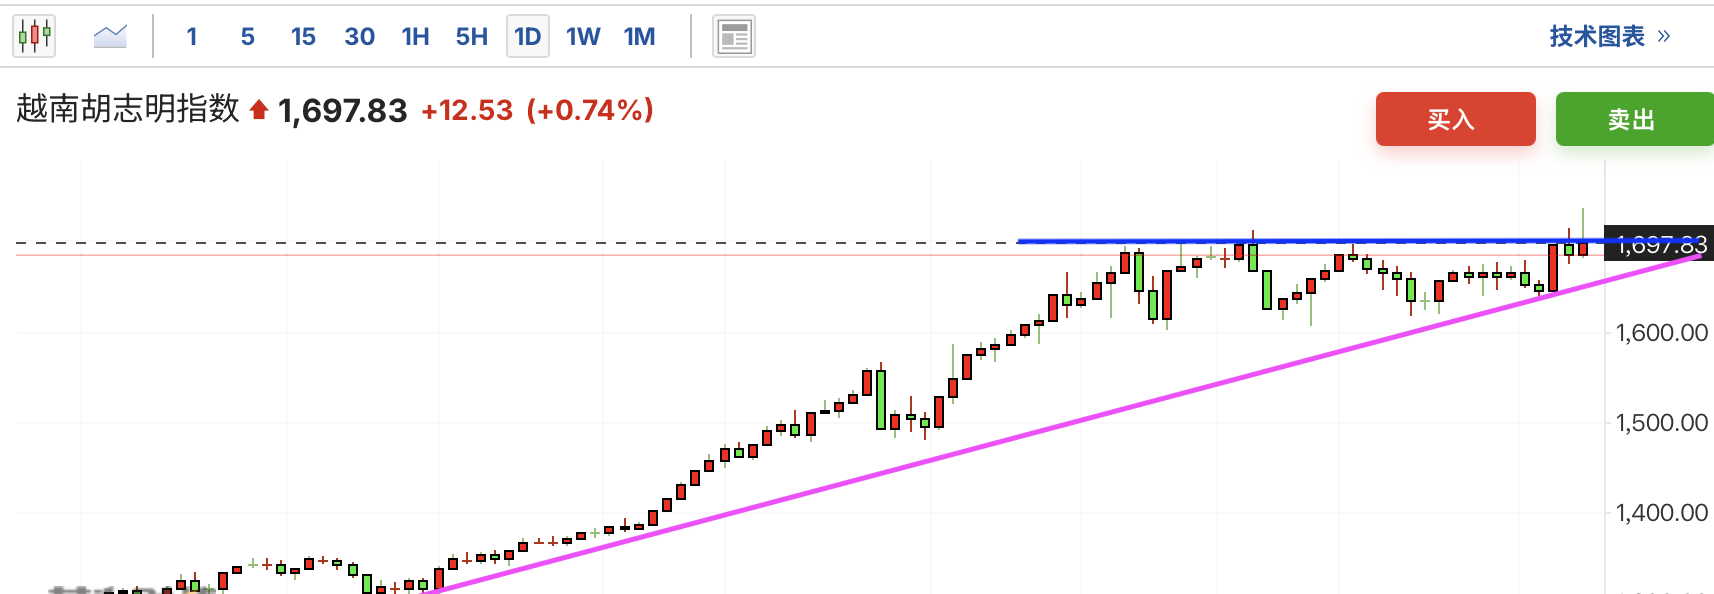Expand the » chevron beside 技术图表

click(1664, 37)
